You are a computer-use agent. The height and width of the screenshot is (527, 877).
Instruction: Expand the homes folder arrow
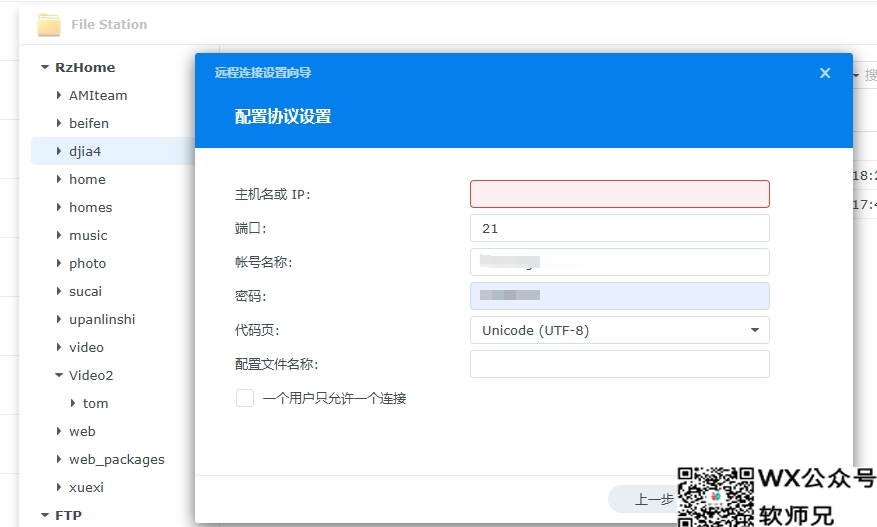click(59, 207)
